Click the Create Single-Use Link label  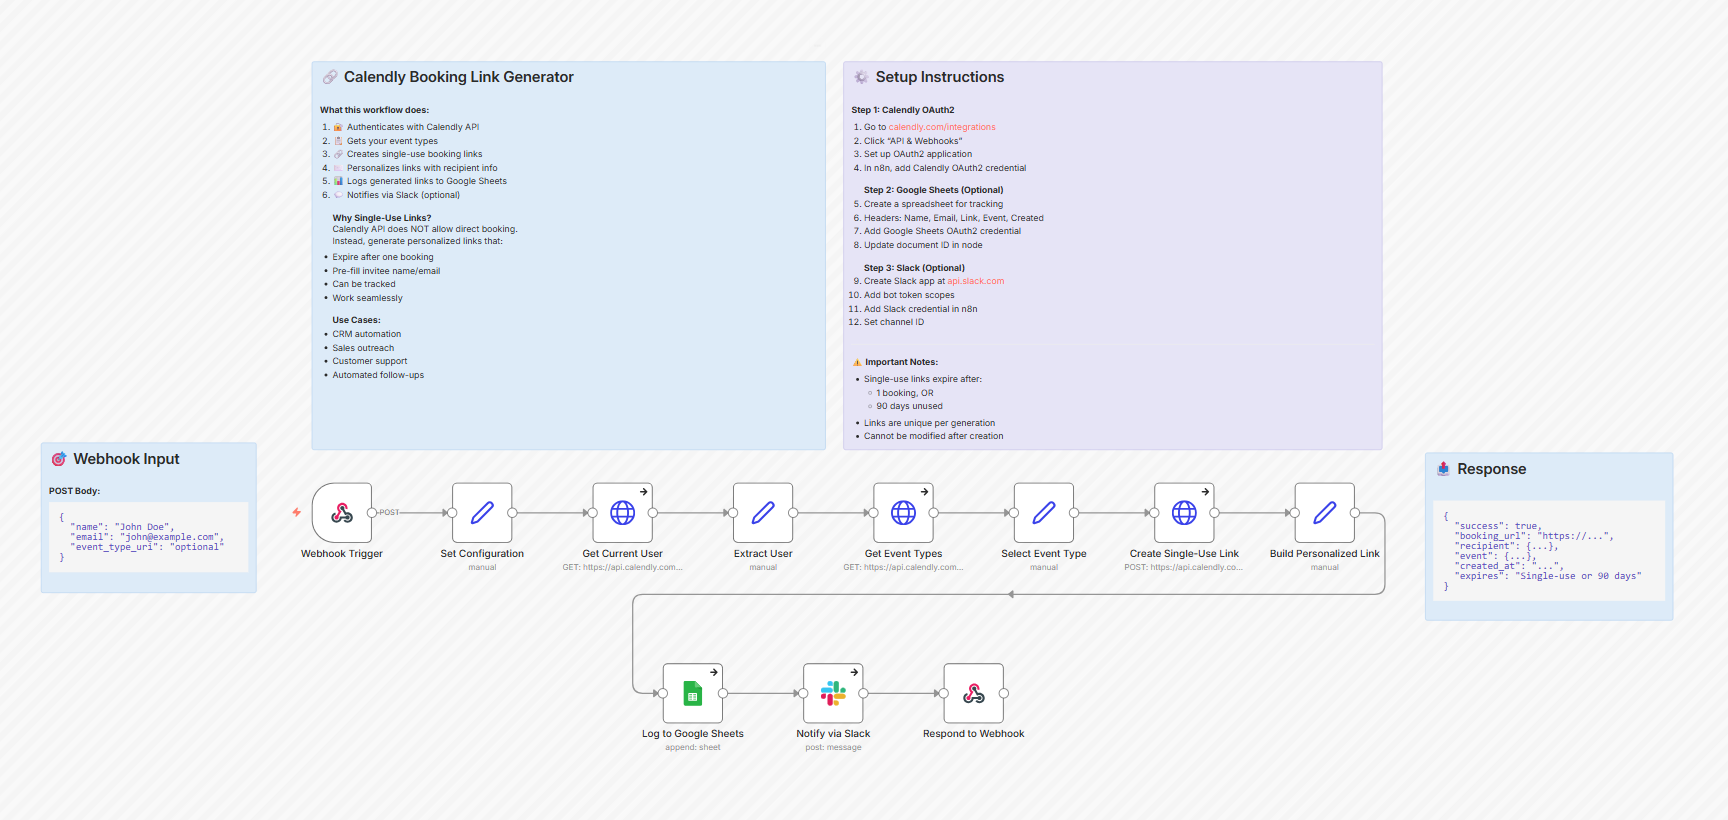point(1184,554)
